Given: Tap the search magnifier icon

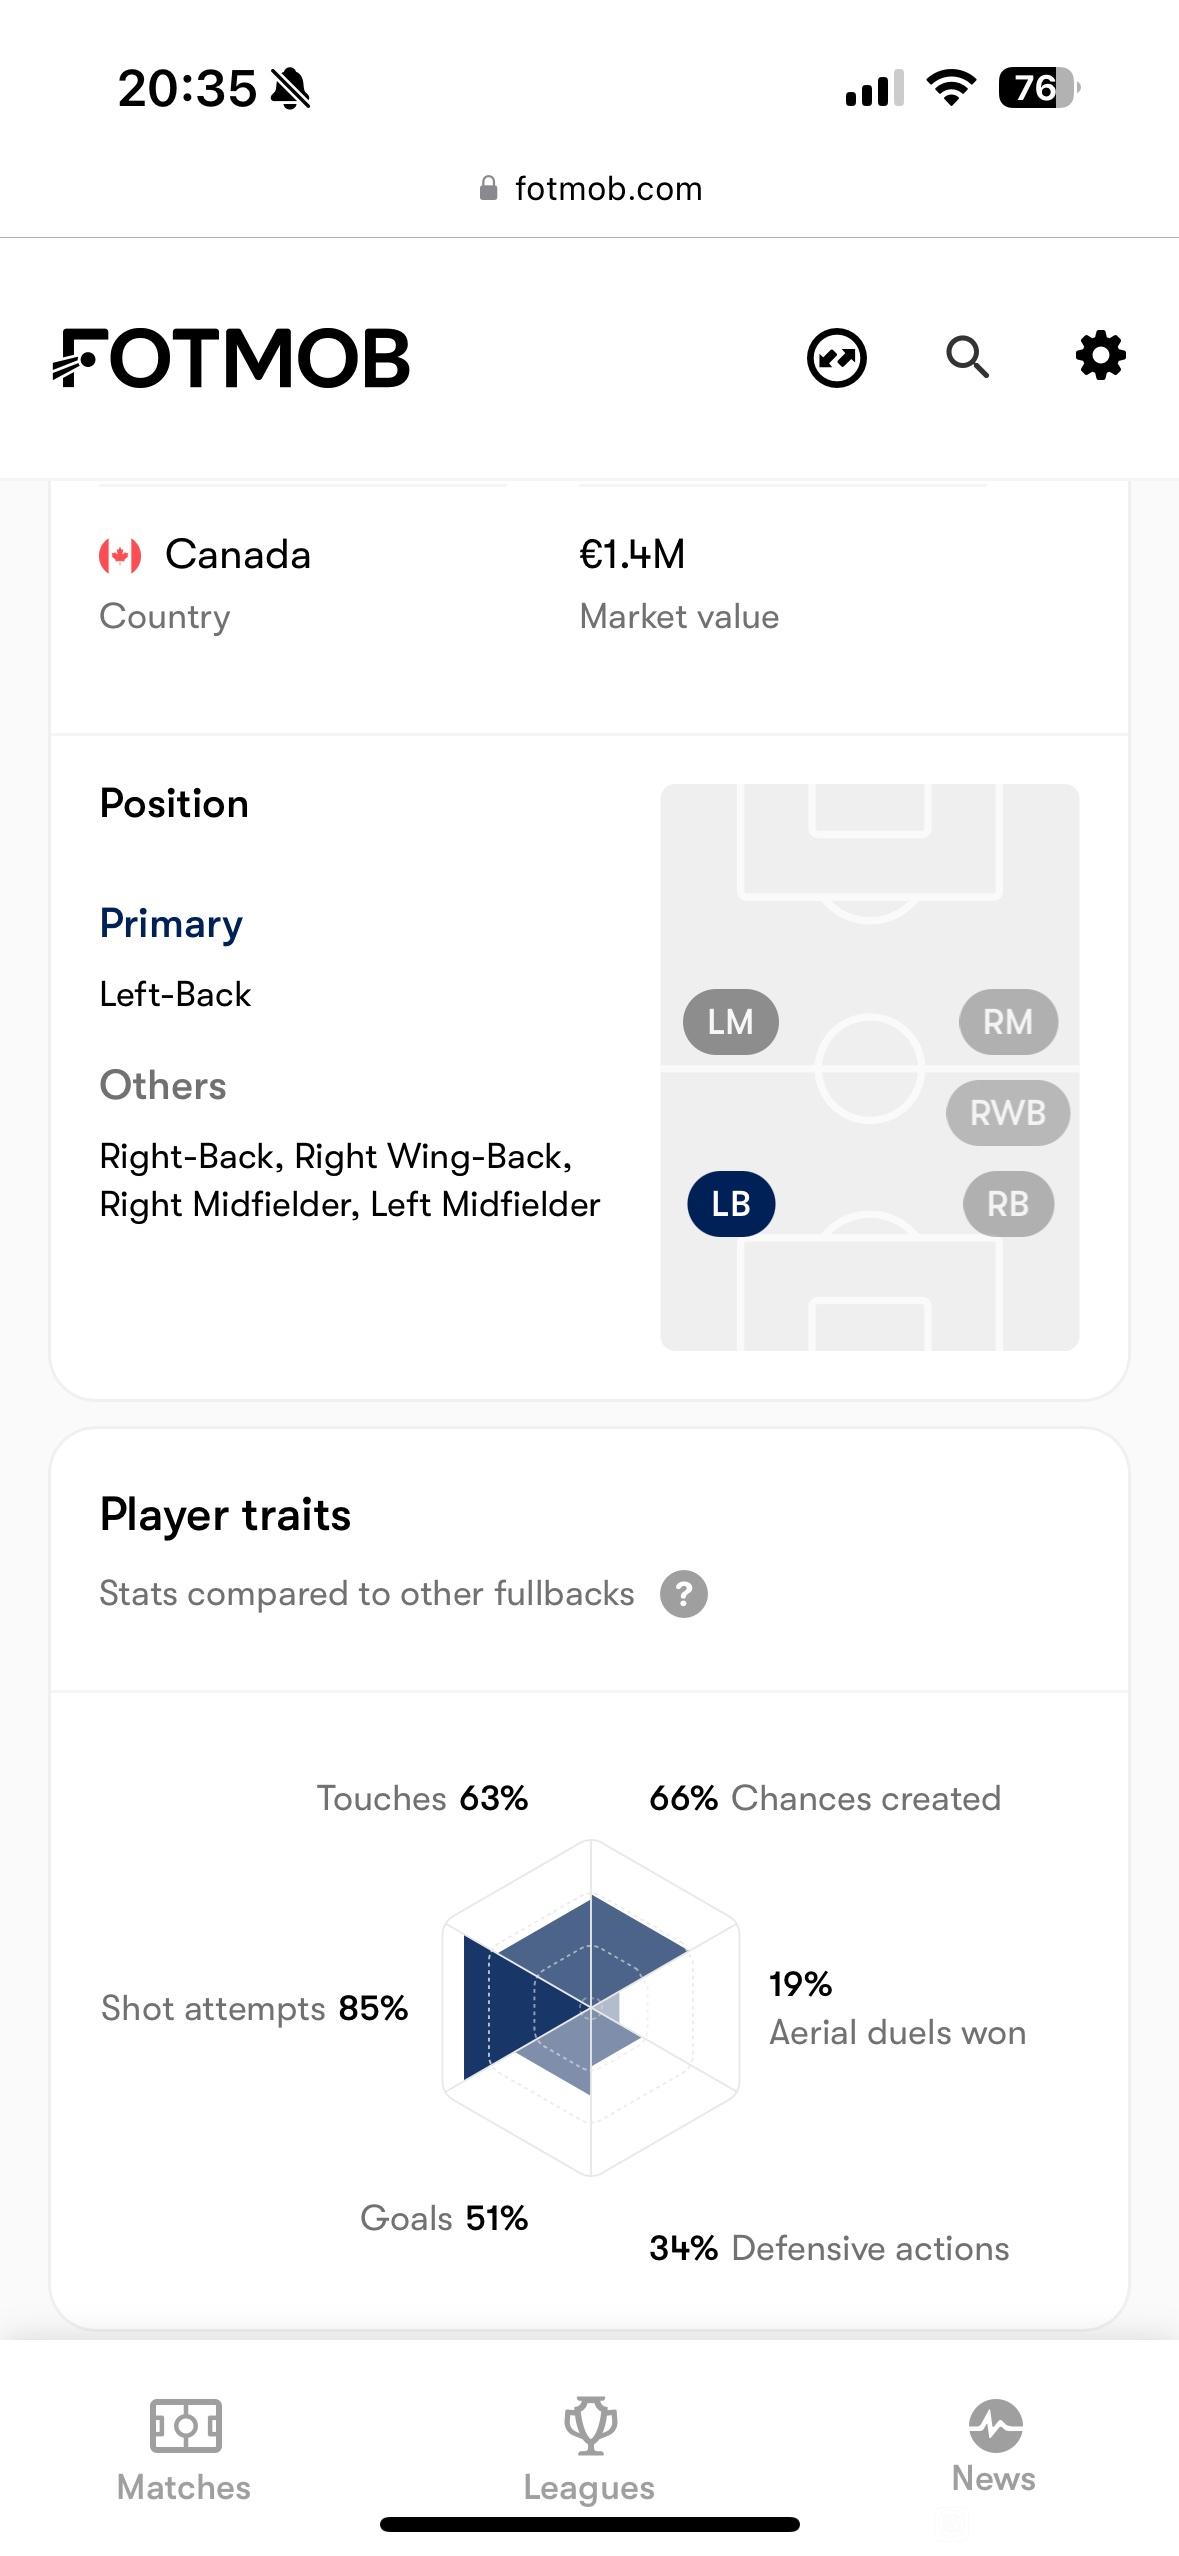Looking at the screenshot, I should pos(968,357).
